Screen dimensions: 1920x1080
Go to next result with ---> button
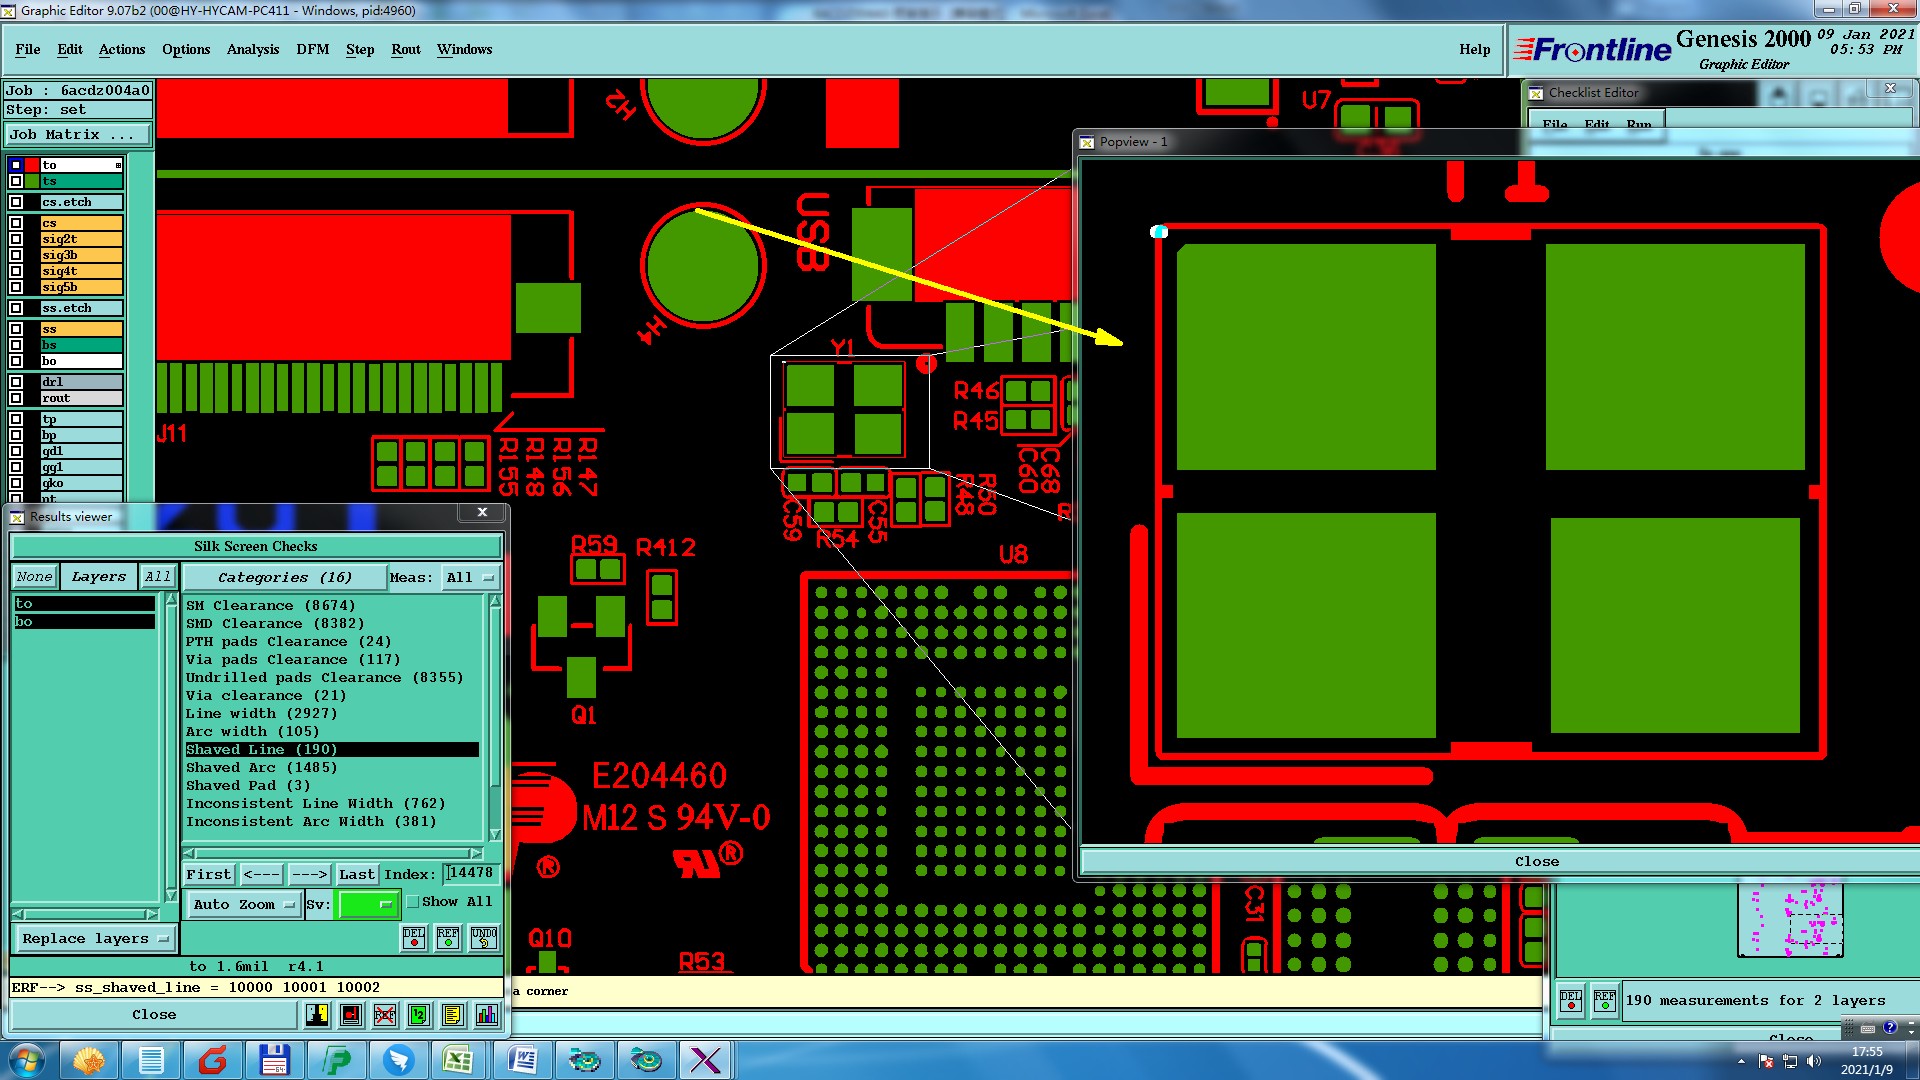click(309, 874)
